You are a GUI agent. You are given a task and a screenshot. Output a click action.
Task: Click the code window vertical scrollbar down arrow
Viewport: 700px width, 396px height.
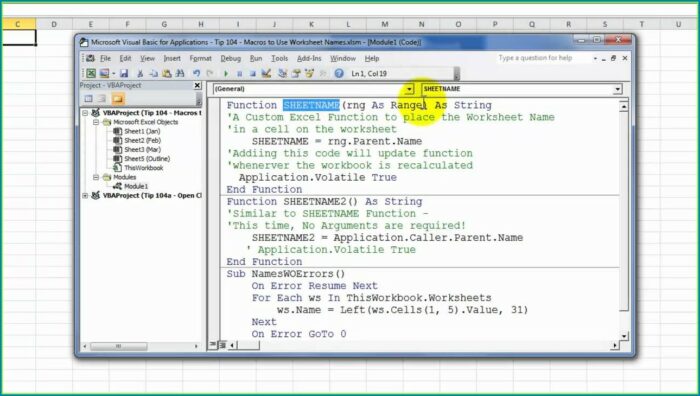624,335
